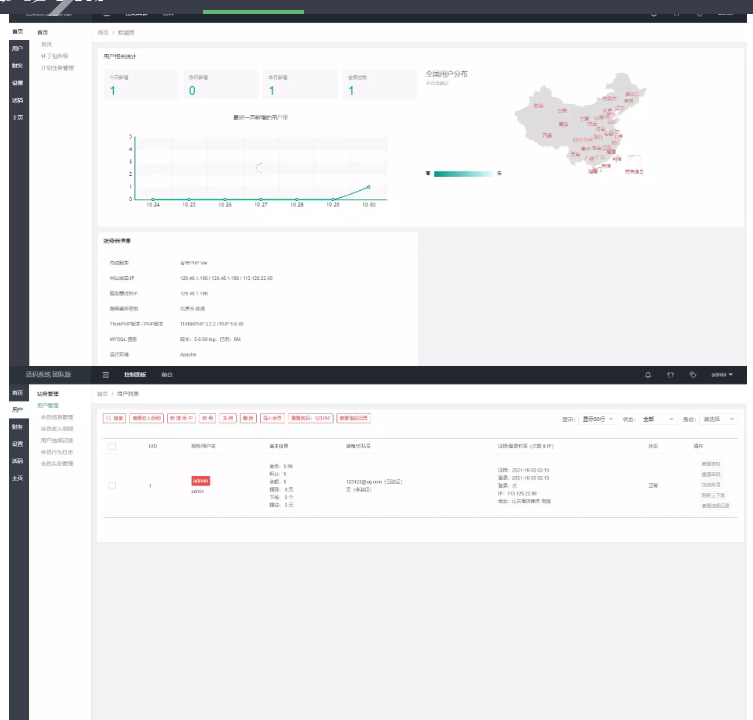
Task: Check the checkbox for user UID 1
Action: pos(112,486)
